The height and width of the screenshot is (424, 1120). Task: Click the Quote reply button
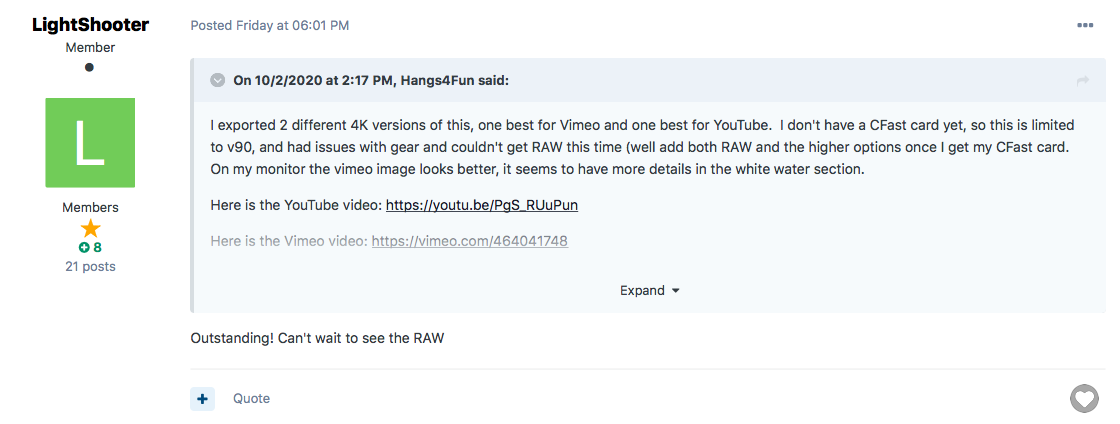[x=251, y=398]
